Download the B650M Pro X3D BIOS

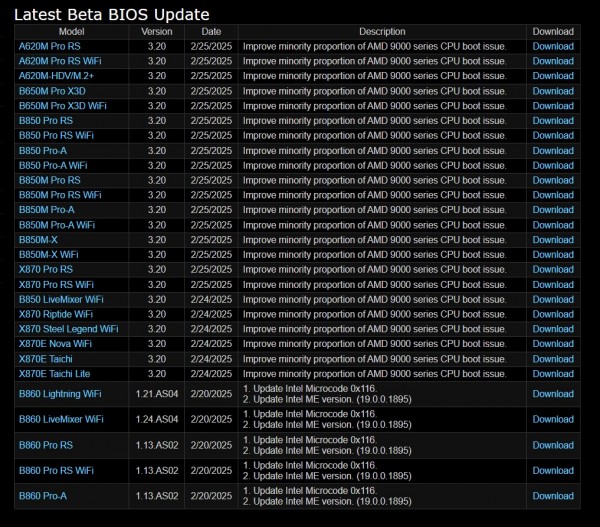click(x=552, y=91)
